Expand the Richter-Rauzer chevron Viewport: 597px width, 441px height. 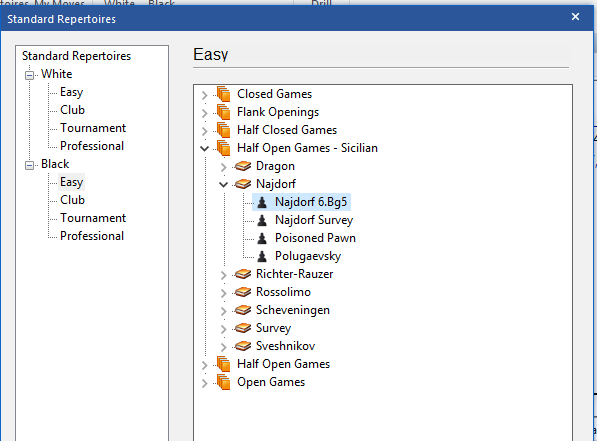tap(223, 275)
